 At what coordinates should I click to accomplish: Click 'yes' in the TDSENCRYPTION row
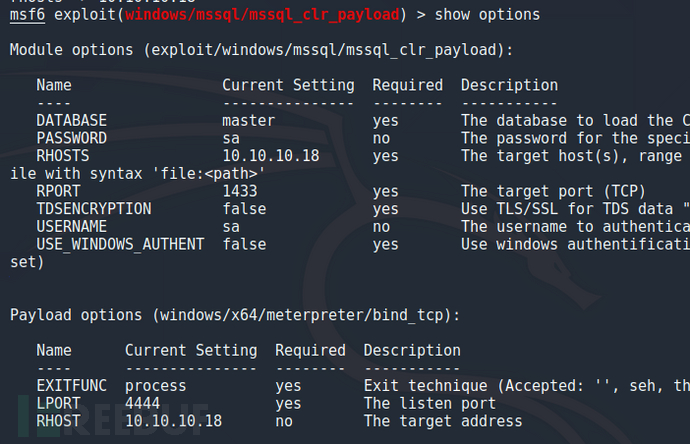pos(385,210)
